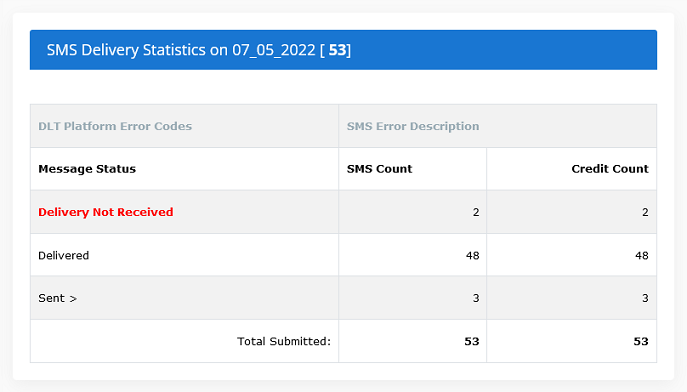Screen dimensions: 687x392
Task: Click the DLT Platform Error Codes heading
Action: coord(115,126)
